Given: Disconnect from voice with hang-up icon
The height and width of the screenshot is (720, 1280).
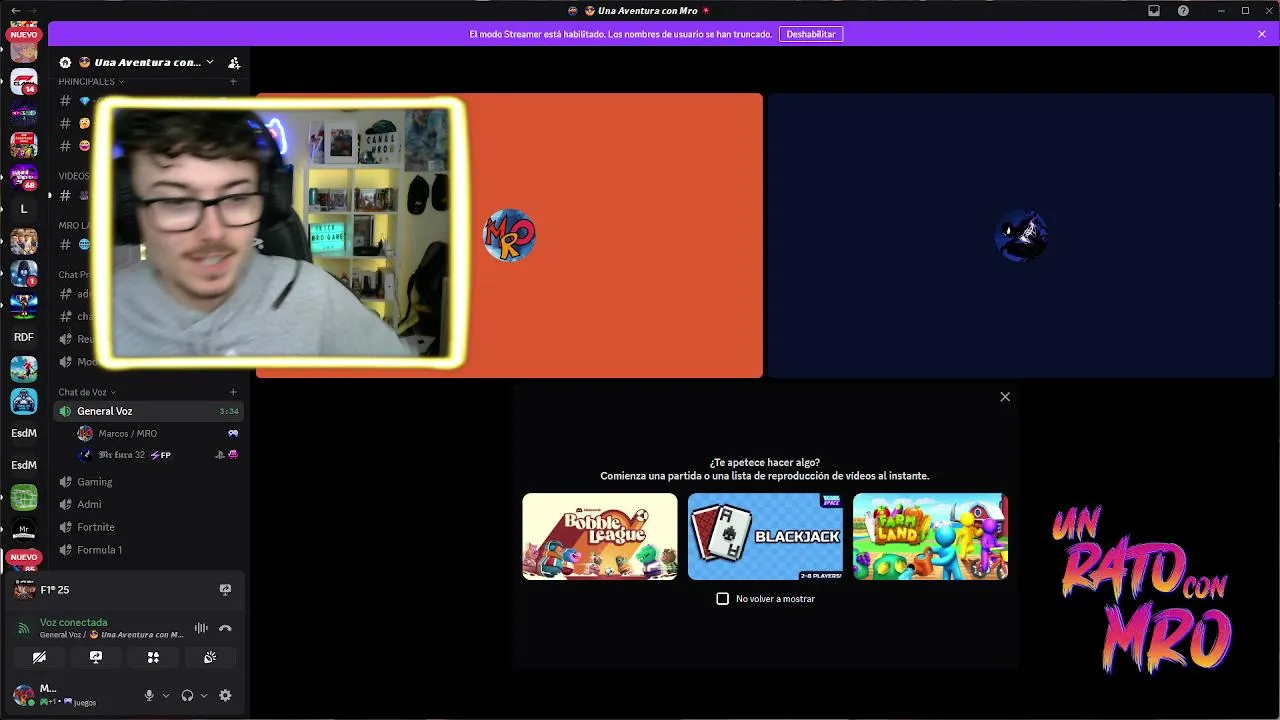Looking at the screenshot, I should click(225, 628).
